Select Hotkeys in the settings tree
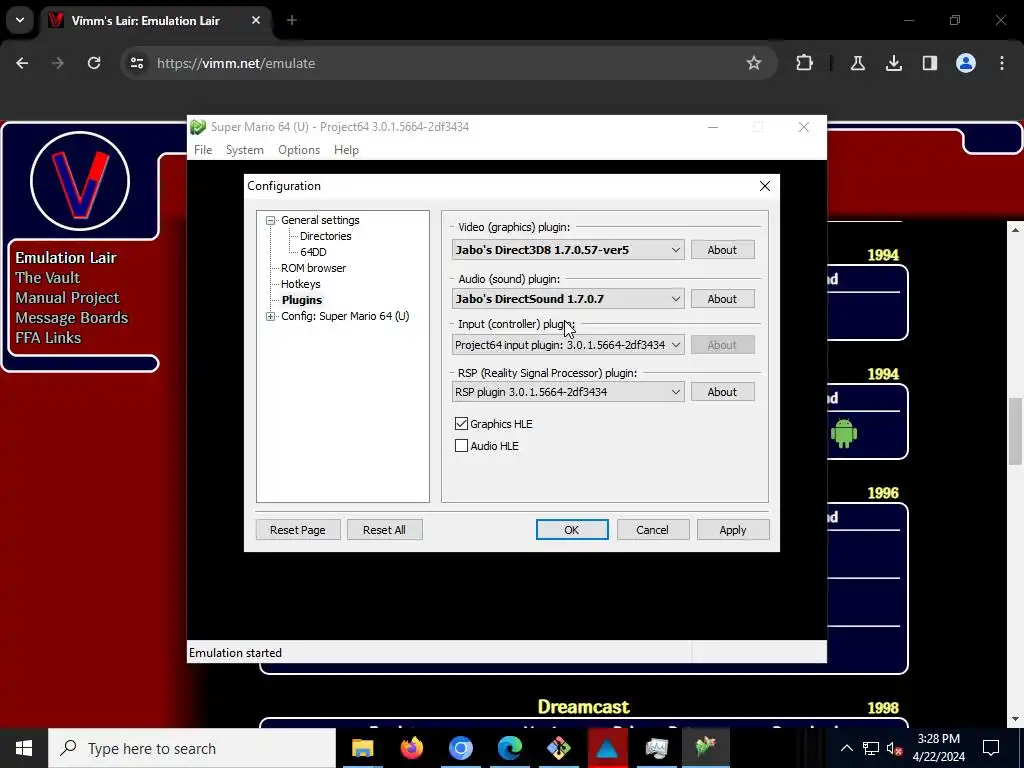 300,284
